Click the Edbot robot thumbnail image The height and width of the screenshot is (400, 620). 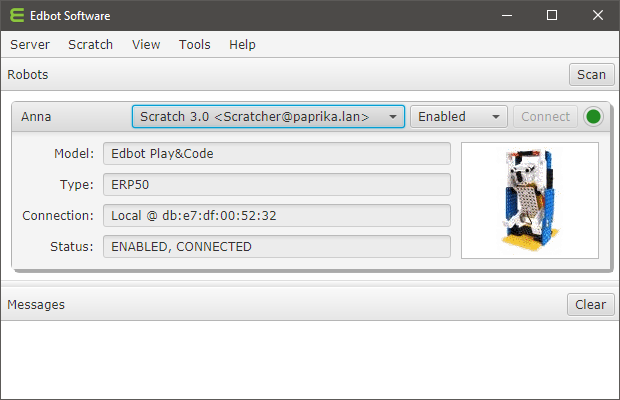point(530,200)
